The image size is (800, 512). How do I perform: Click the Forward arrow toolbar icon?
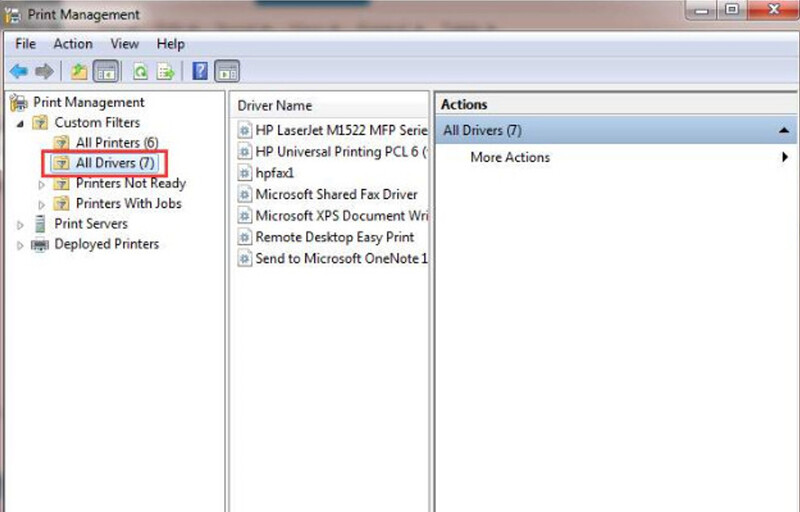44,71
